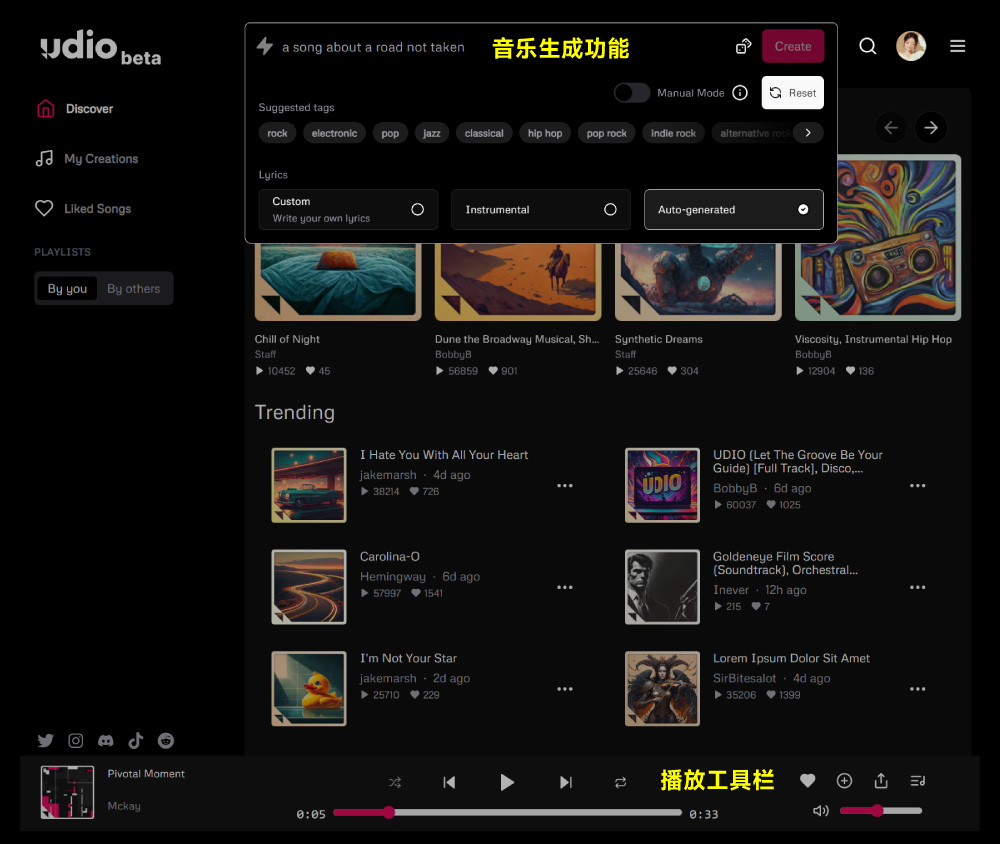Add the jazz tag
The height and width of the screenshot is (844, 1000).
tap(432, 133)
